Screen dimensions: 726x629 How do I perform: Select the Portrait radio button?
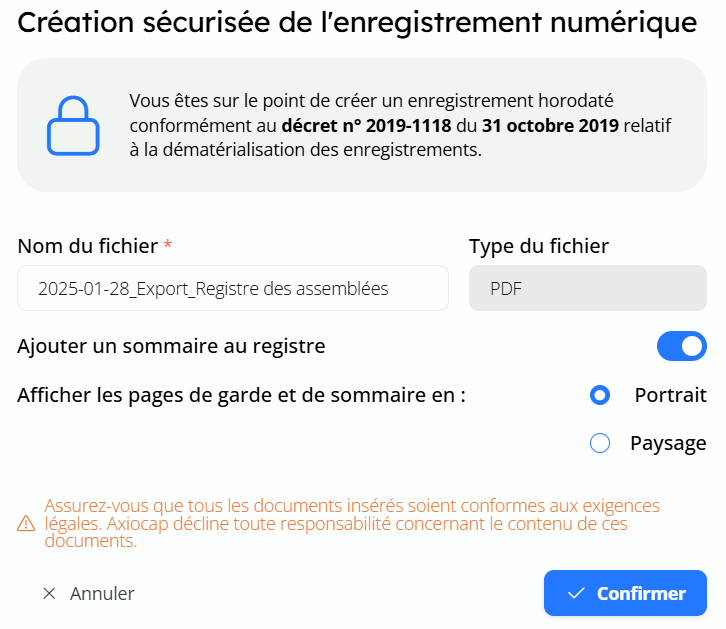[600, 395]
